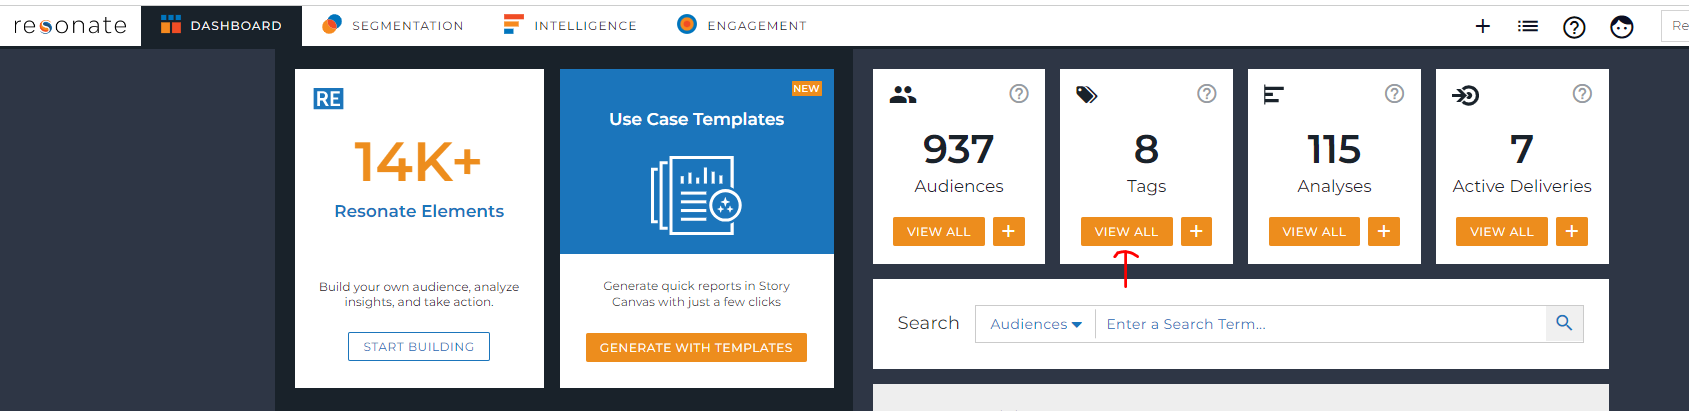Focus the Enter a Search Term field
Viewport: 1689px width, 411px height.
(x=1321, y=324)
